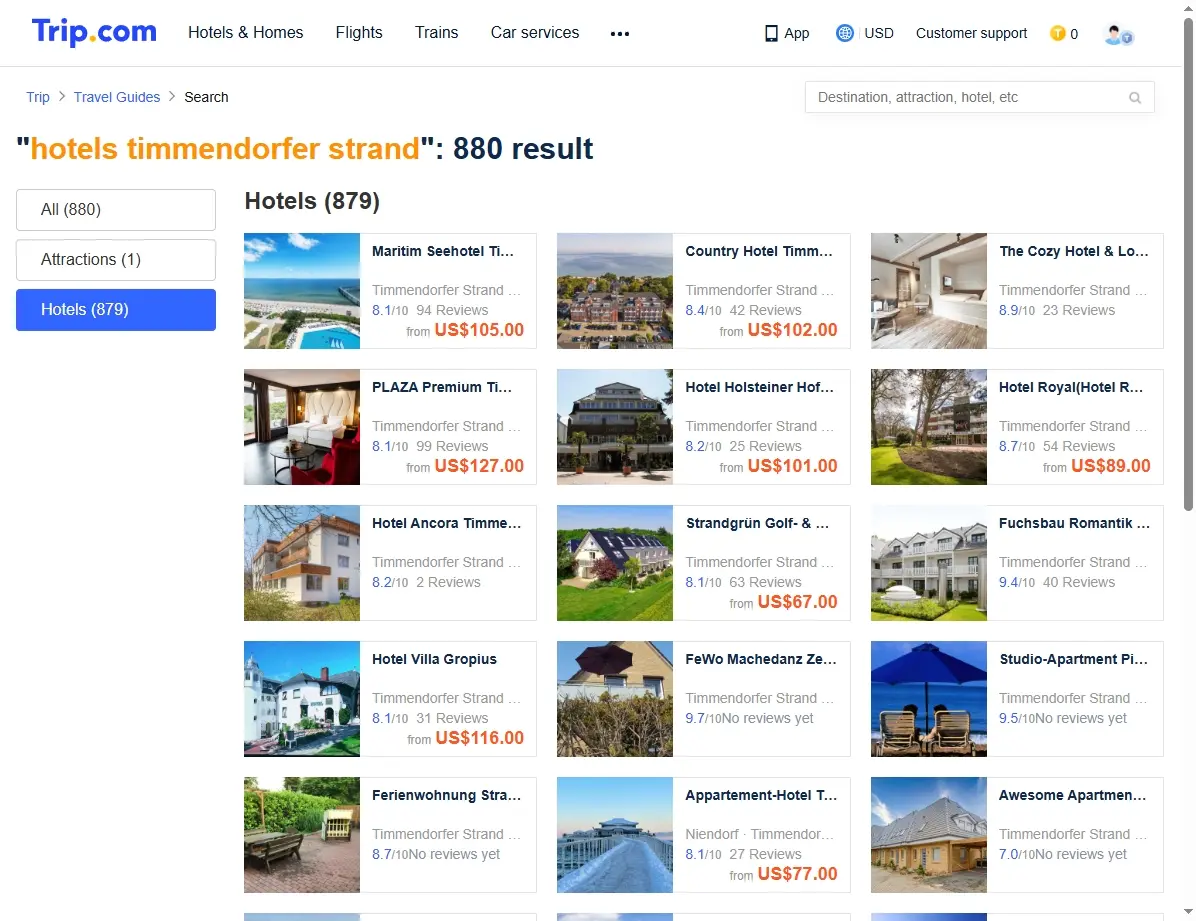Click the US$127.00 price
The width and height of the screenshot is (1196, 921).
(479, 465)
